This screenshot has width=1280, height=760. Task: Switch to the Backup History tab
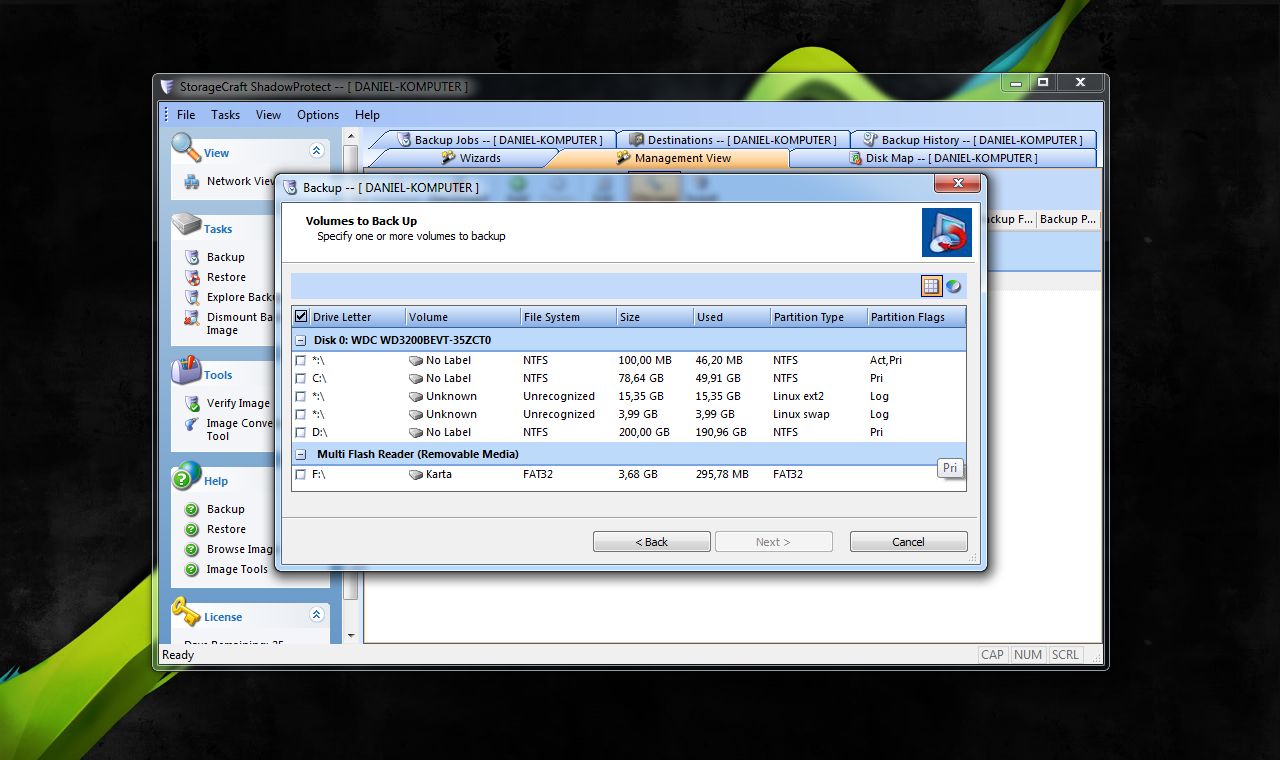pos(974,140)
